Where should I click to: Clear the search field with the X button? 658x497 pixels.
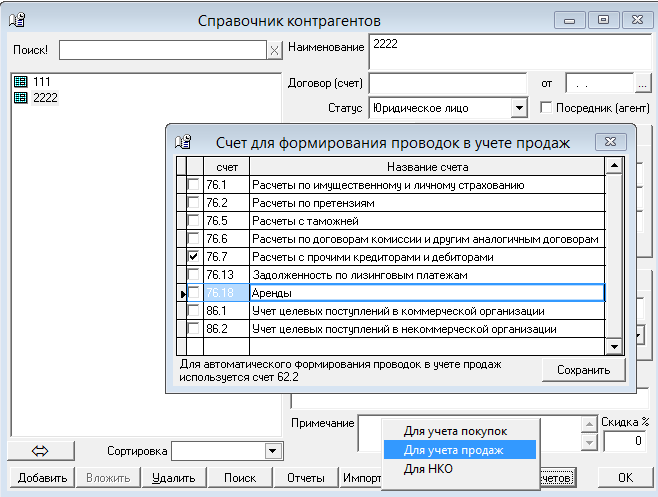[x=274, y=50]
